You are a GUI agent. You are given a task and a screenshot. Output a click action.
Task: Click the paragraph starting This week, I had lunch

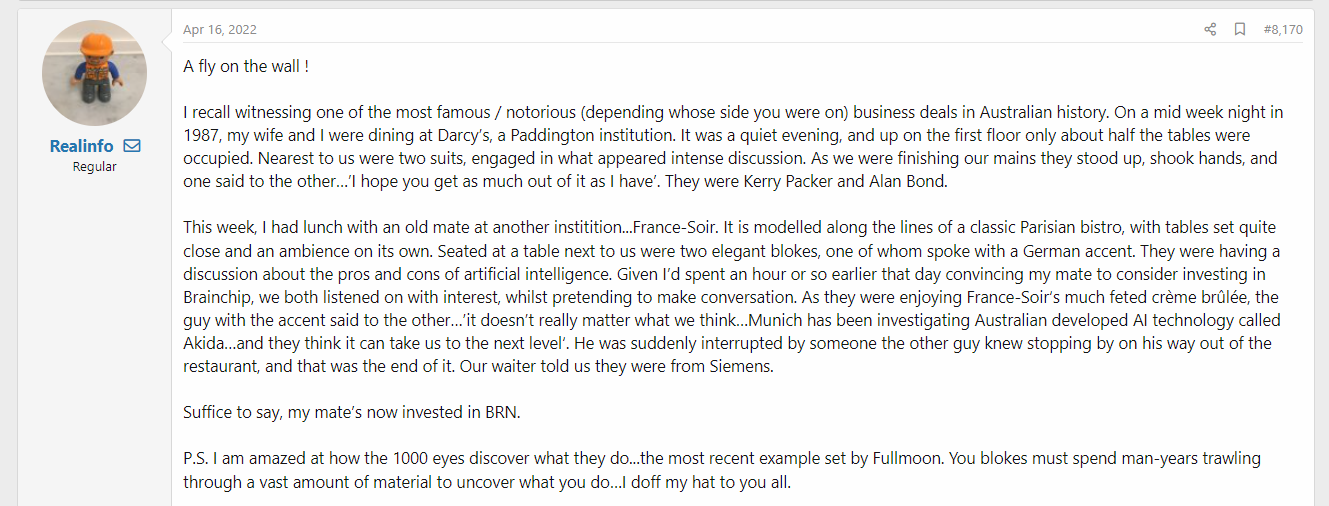pos(733,297)
